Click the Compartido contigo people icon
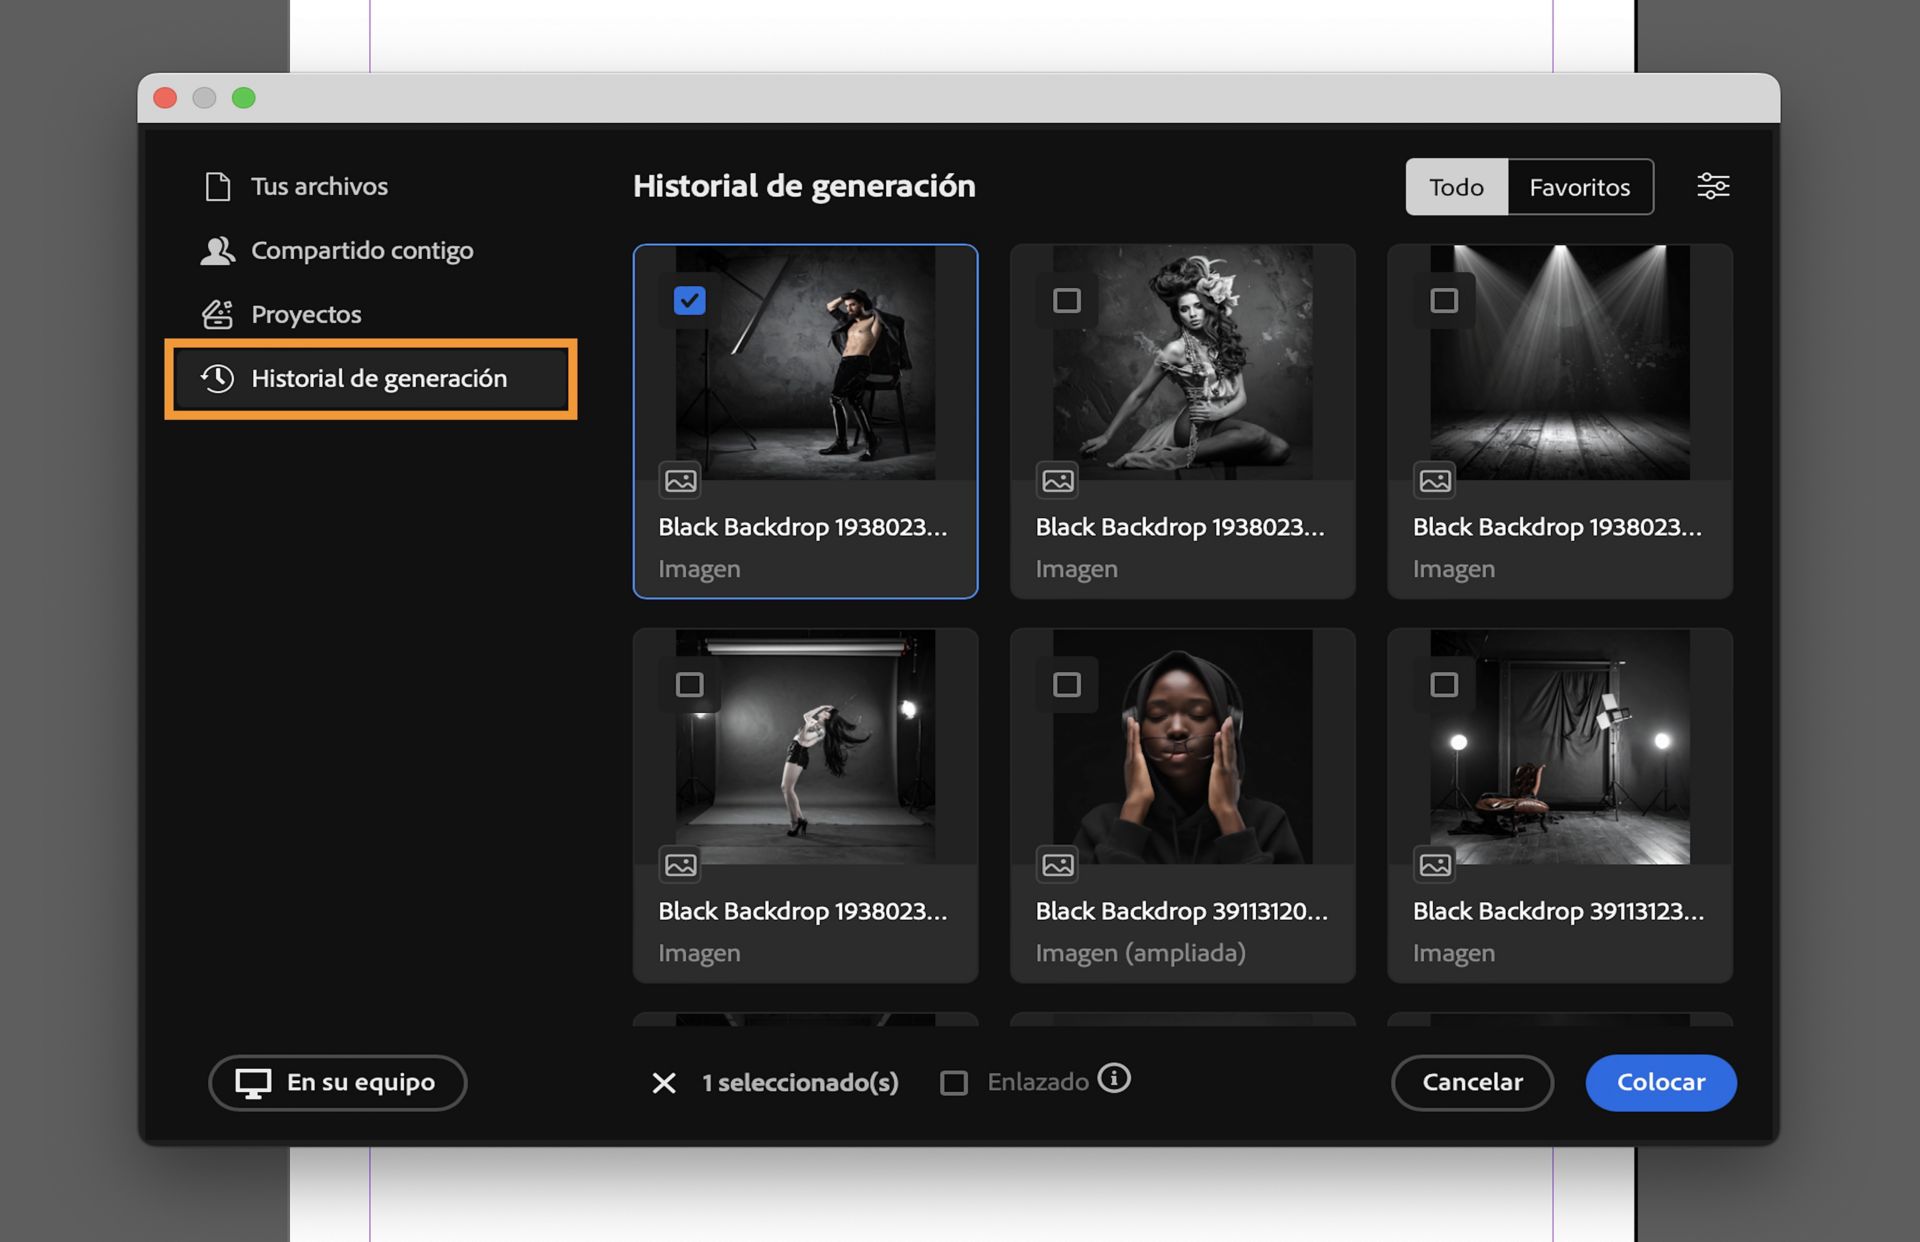This screenshot has width=1920, height=1242. coord(217,251)
